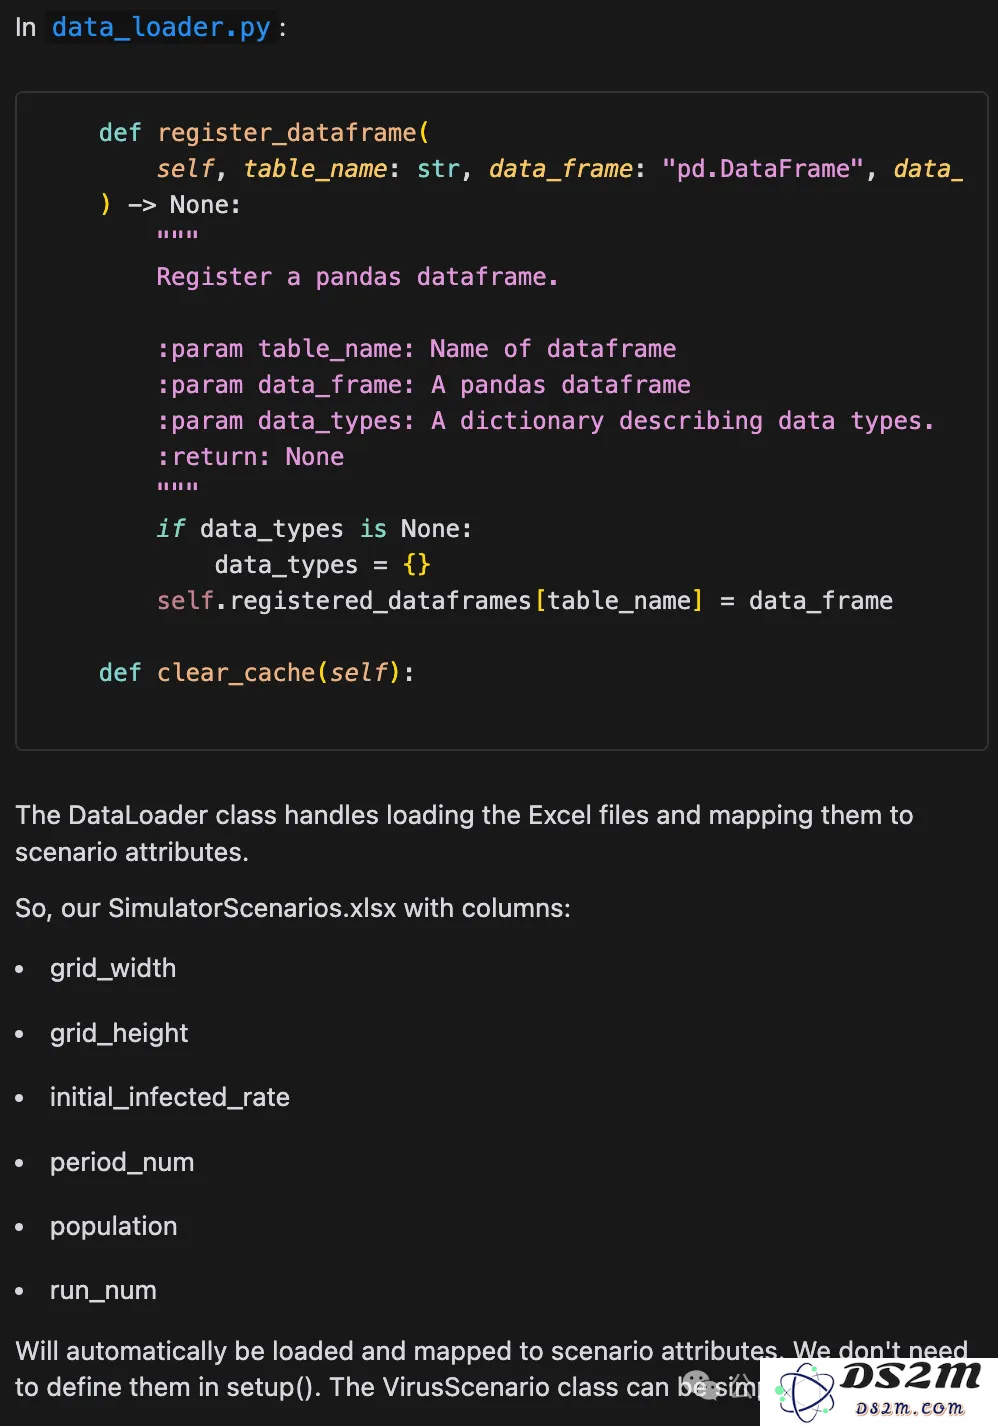The height and width of the screenshot is (1426, 998).
Task: Click the self.registered_dataframes assignment line
Action: pos(525,601)
